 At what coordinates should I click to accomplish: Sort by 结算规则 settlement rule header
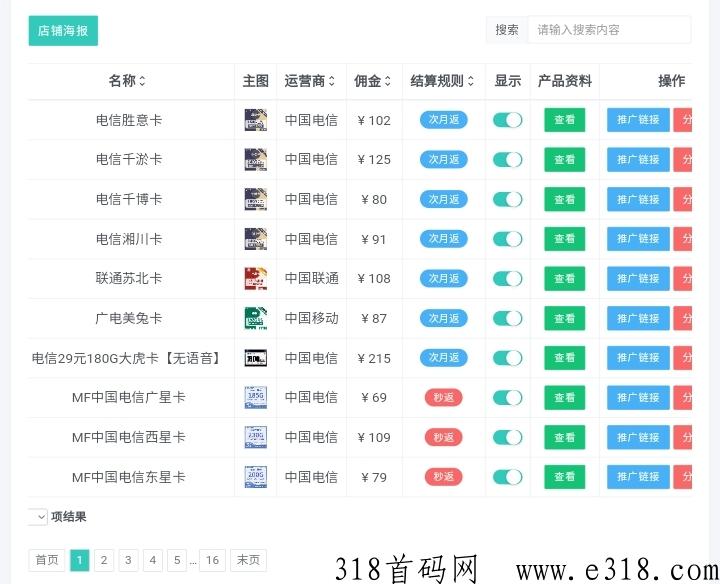[x=443, y=81]
